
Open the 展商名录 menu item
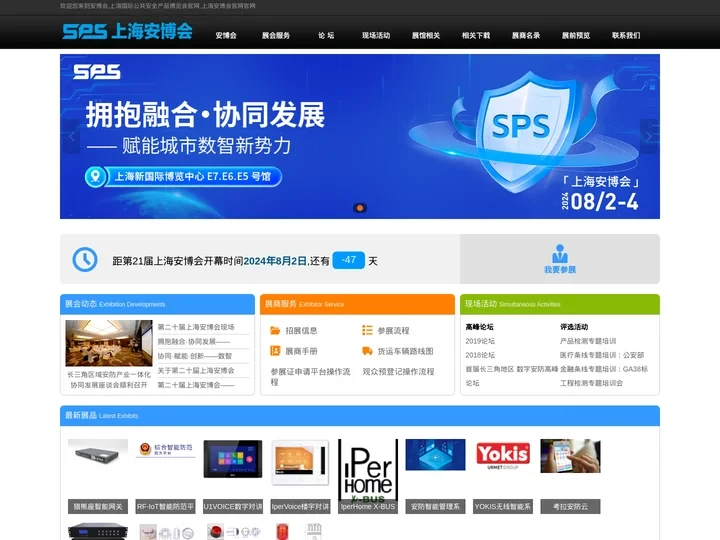point(526,35)
